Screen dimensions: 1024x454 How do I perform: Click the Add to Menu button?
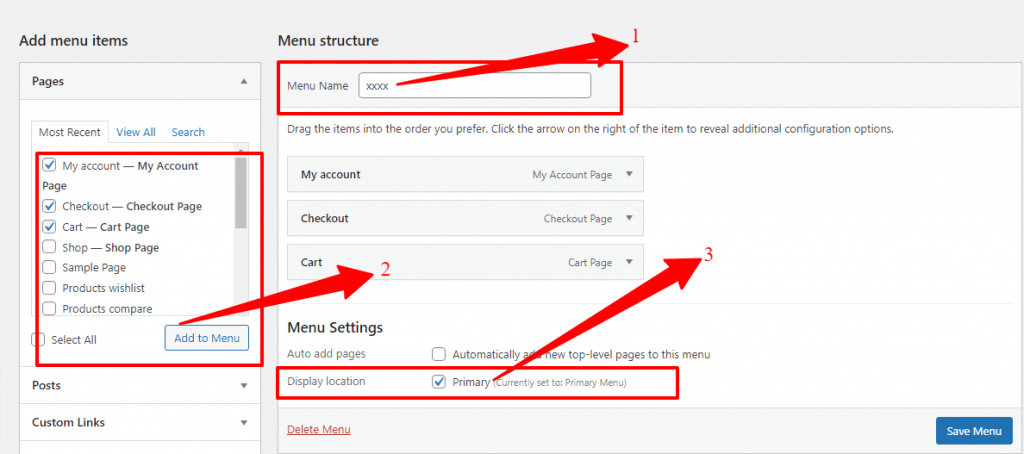[x=206, y=338]
